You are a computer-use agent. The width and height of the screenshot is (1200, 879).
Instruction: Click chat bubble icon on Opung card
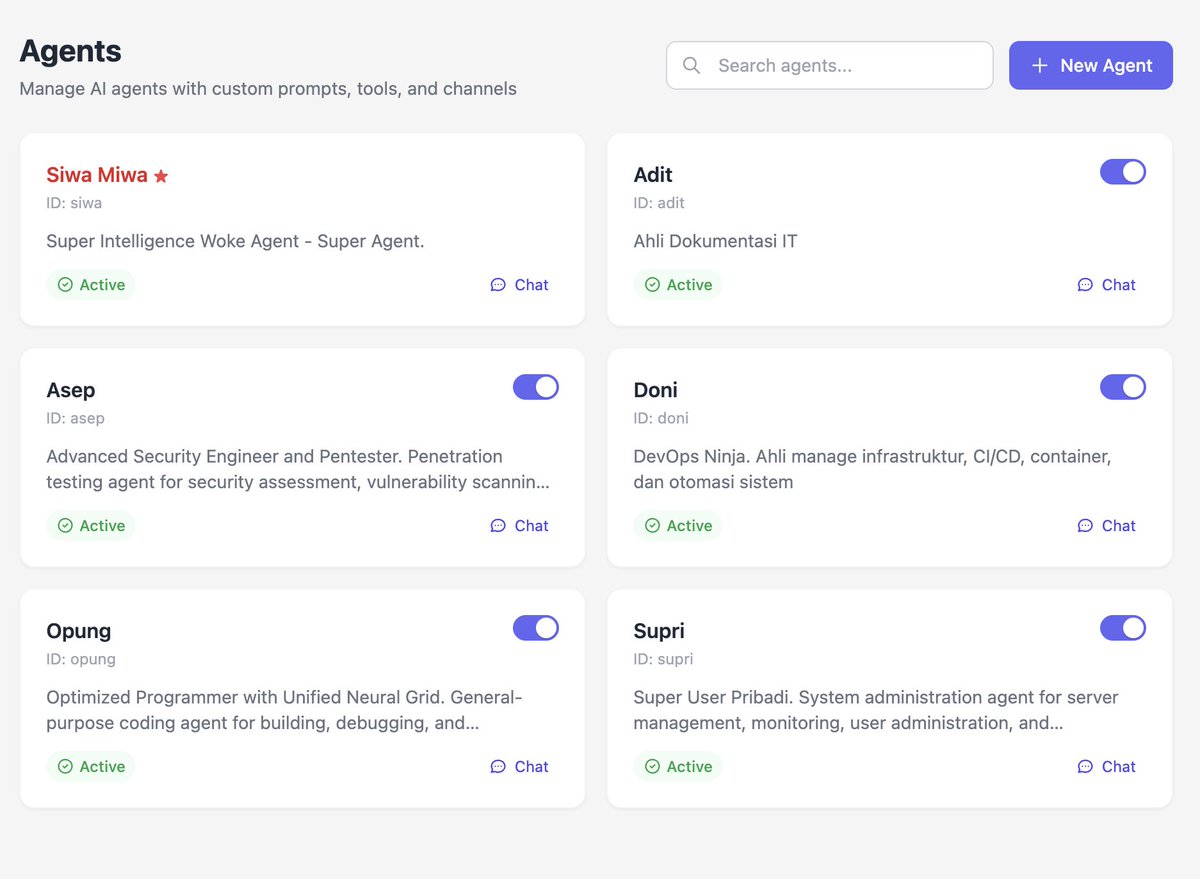[498, 767]
